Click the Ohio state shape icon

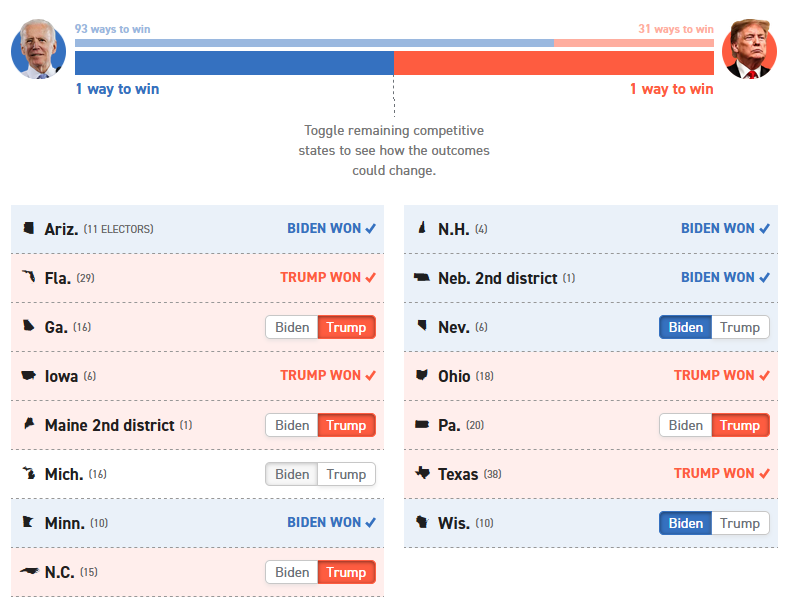click(x=421, y=375)
